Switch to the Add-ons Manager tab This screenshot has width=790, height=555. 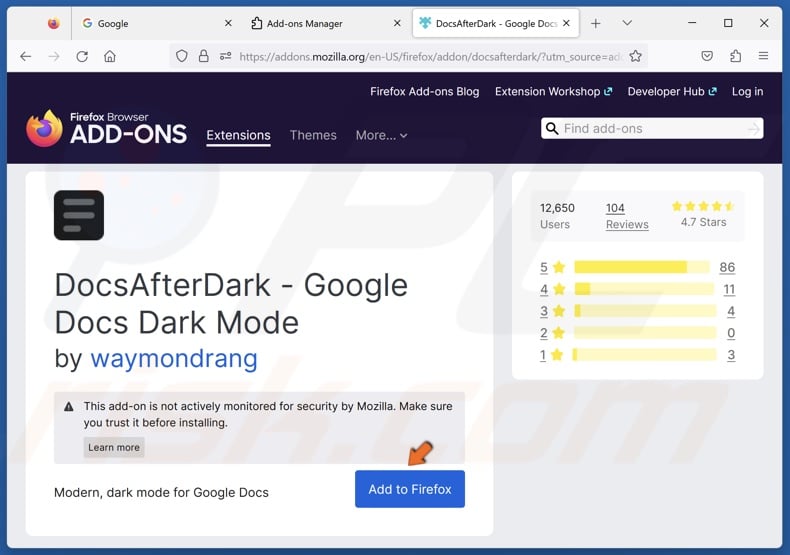click(x=326, y=23)
